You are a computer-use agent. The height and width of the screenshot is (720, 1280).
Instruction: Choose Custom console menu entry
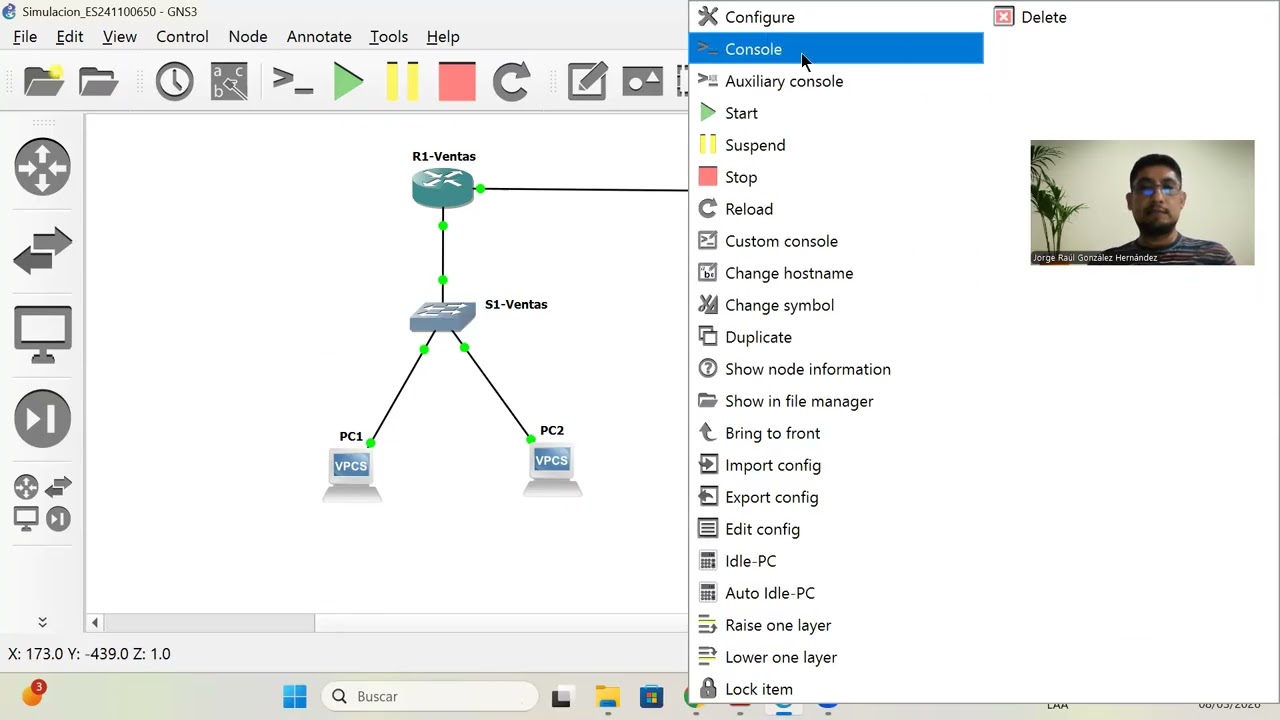836,241
